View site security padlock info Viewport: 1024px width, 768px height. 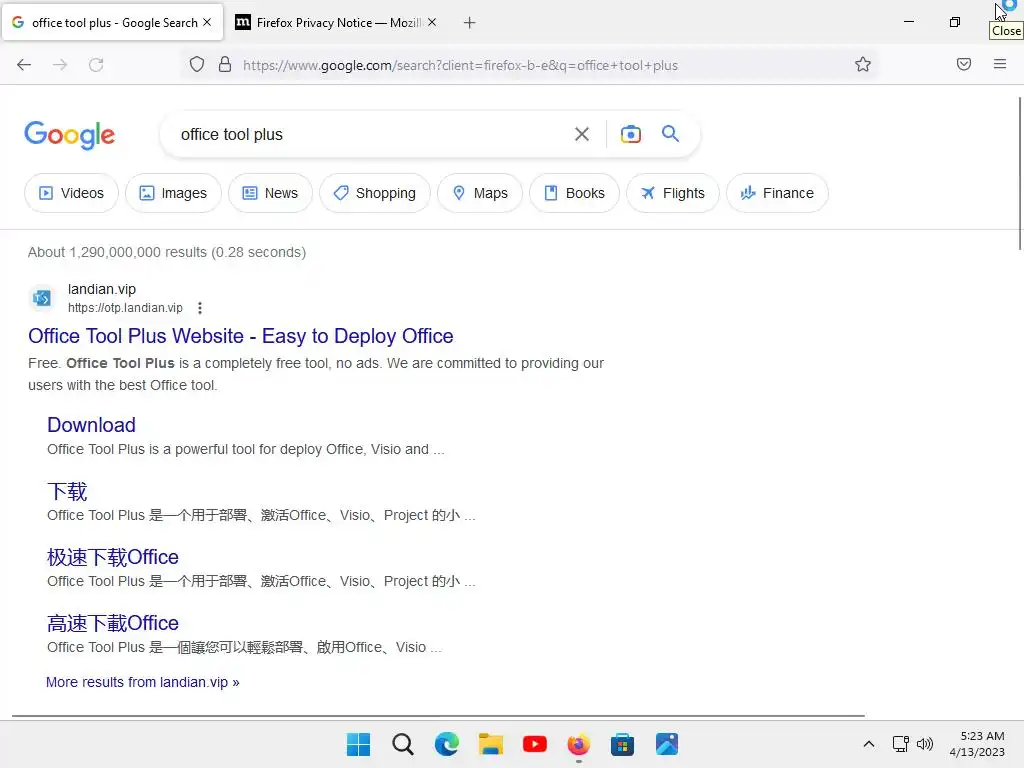tap(225, 65)
